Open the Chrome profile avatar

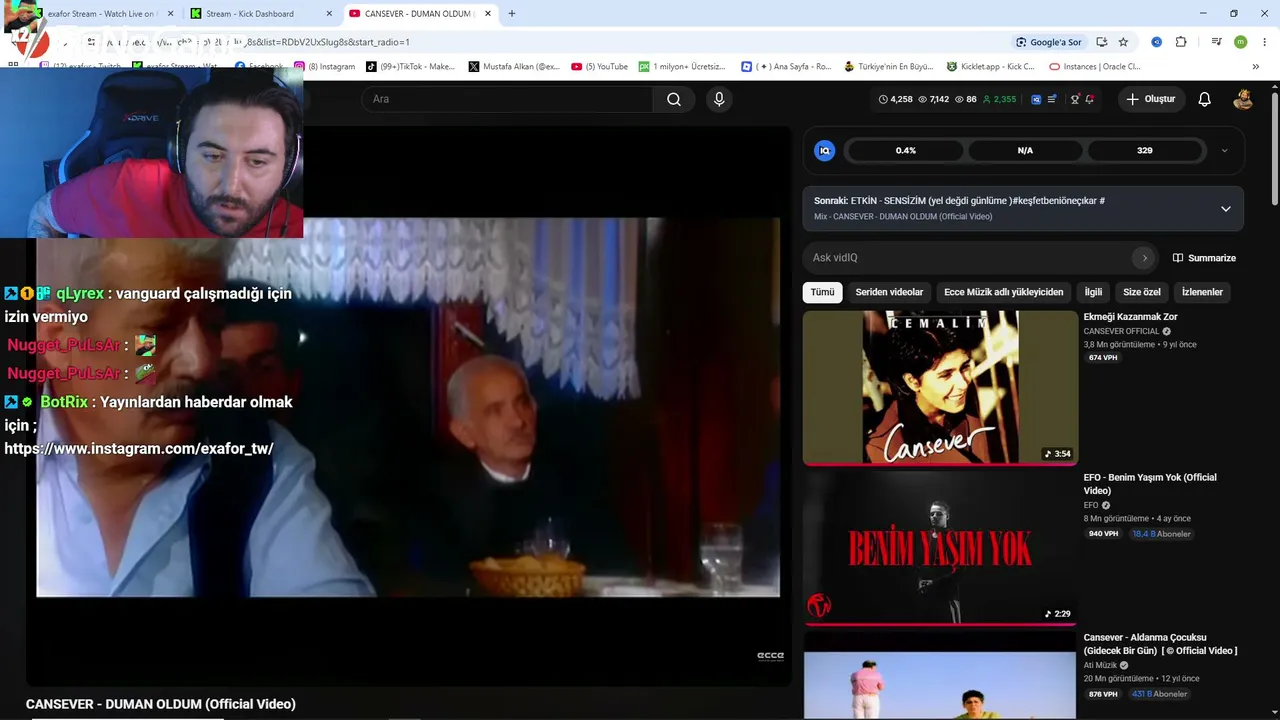pos(1240,42)
